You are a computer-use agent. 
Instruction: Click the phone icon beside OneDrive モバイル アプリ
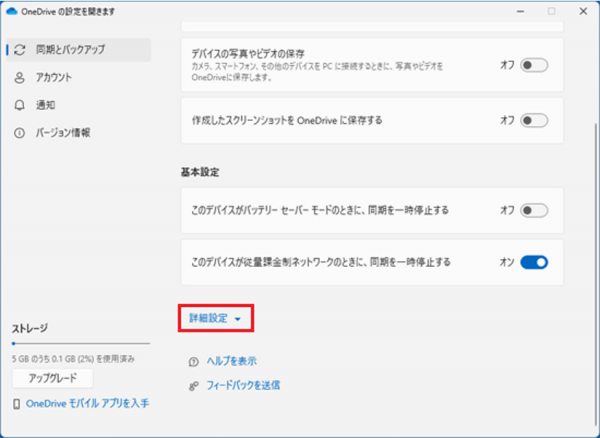[x=17, y=403]
